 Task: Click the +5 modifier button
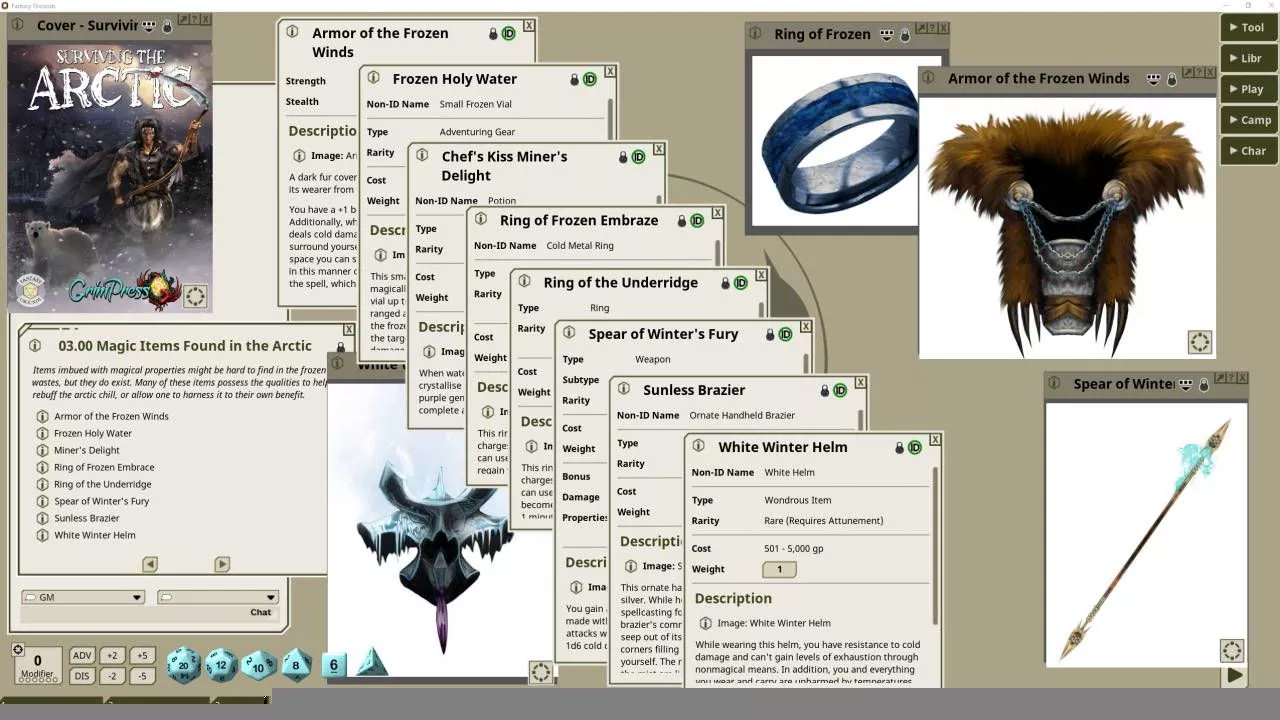[142, 656]
